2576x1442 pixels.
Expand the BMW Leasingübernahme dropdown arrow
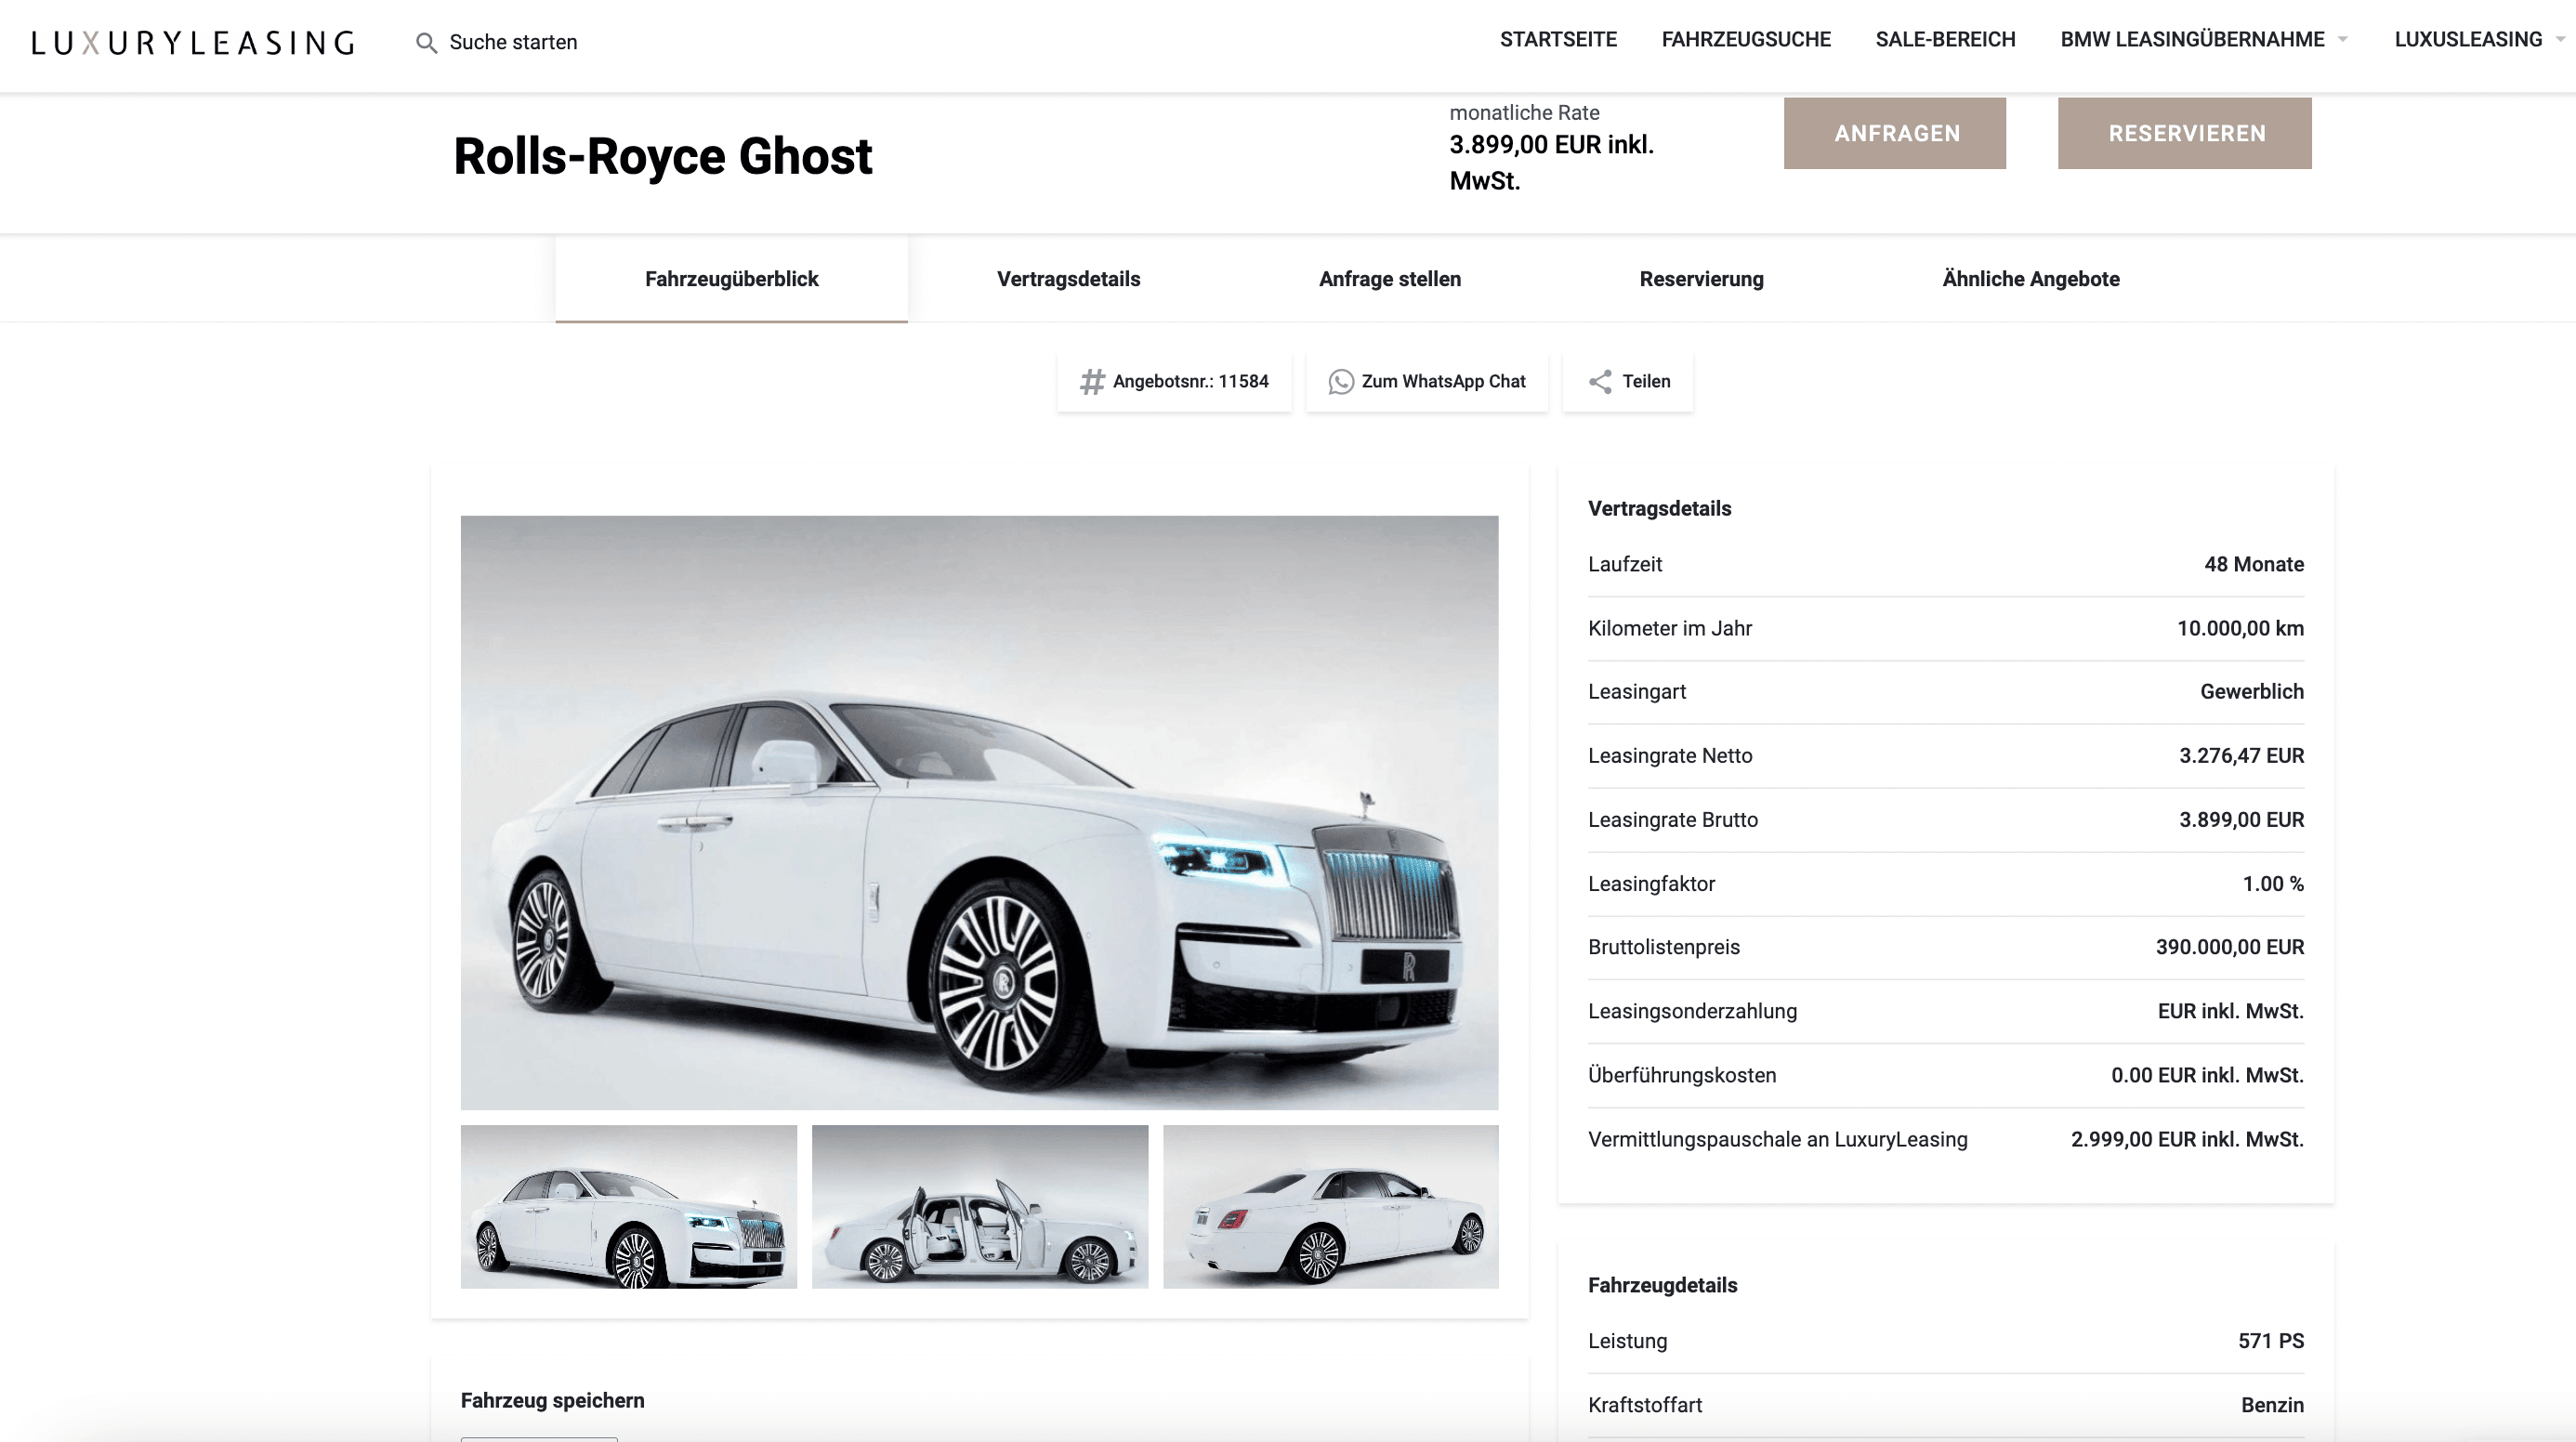tap(2342, 40)
